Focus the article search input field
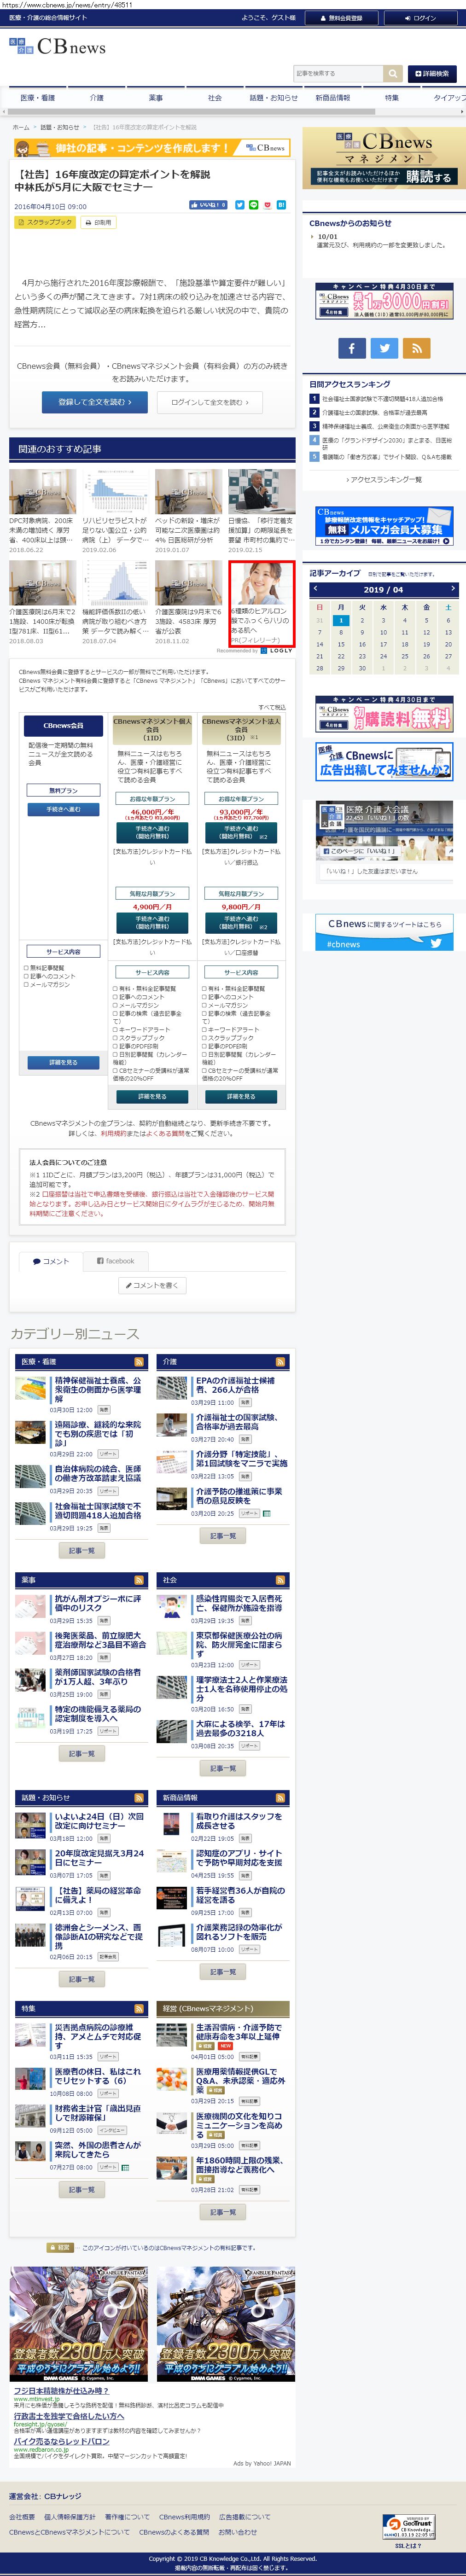466x2576 pixels. tap(338, 73)
